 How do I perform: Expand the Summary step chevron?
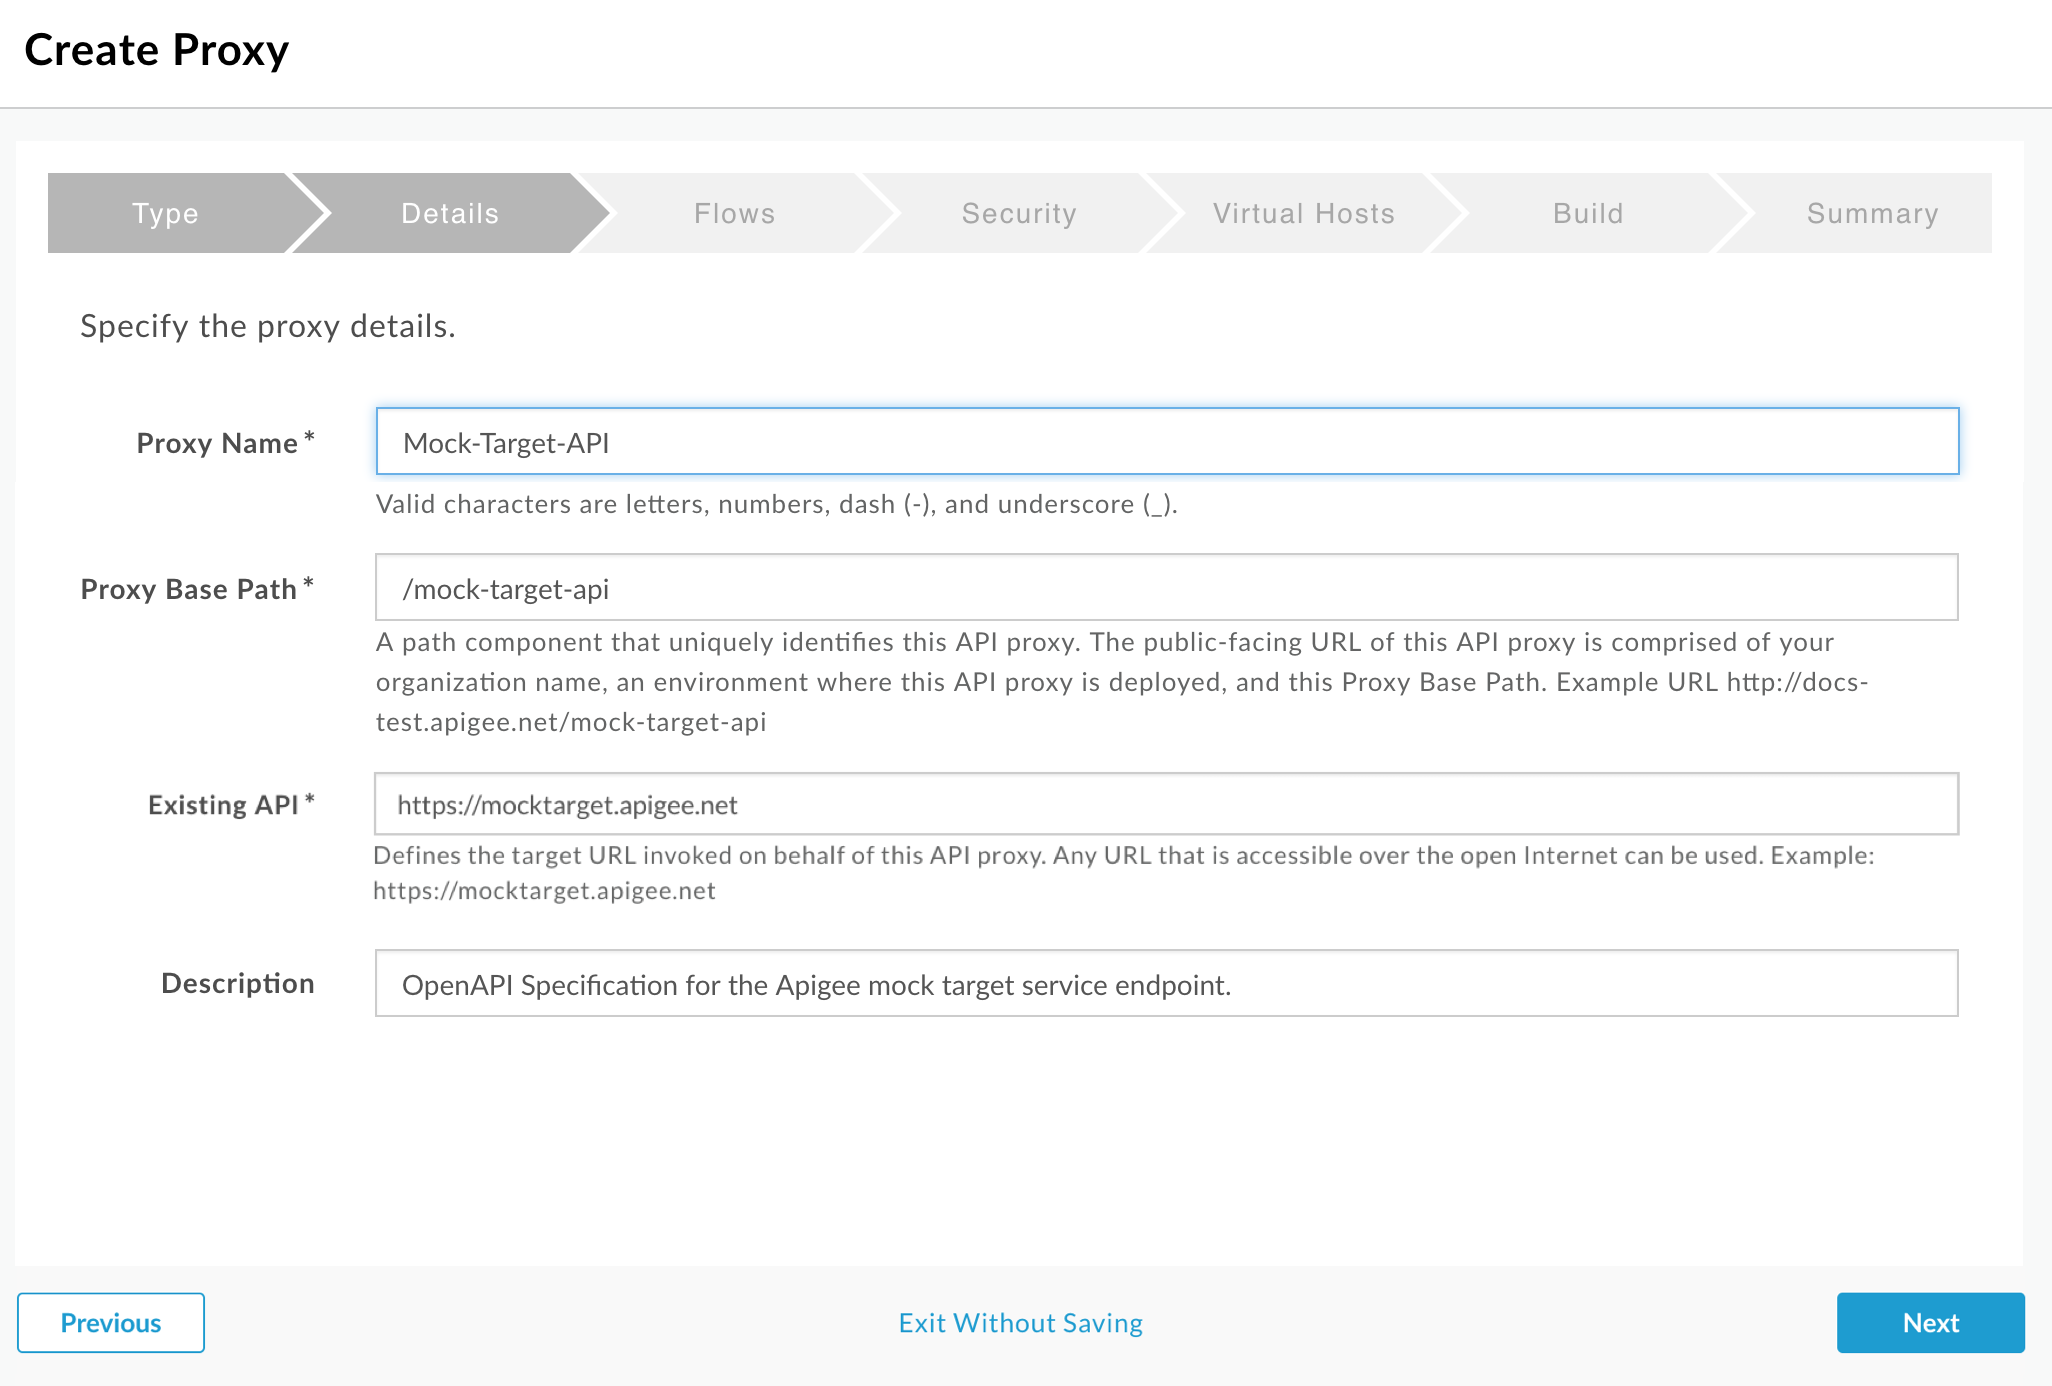1870,213
